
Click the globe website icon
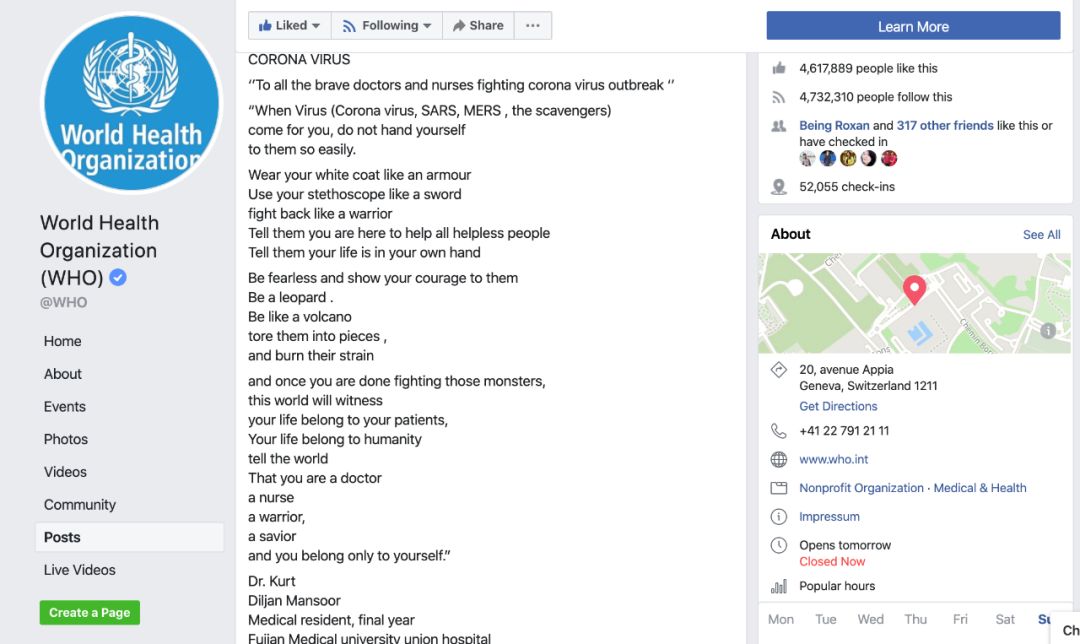click(x=779, y=460)
